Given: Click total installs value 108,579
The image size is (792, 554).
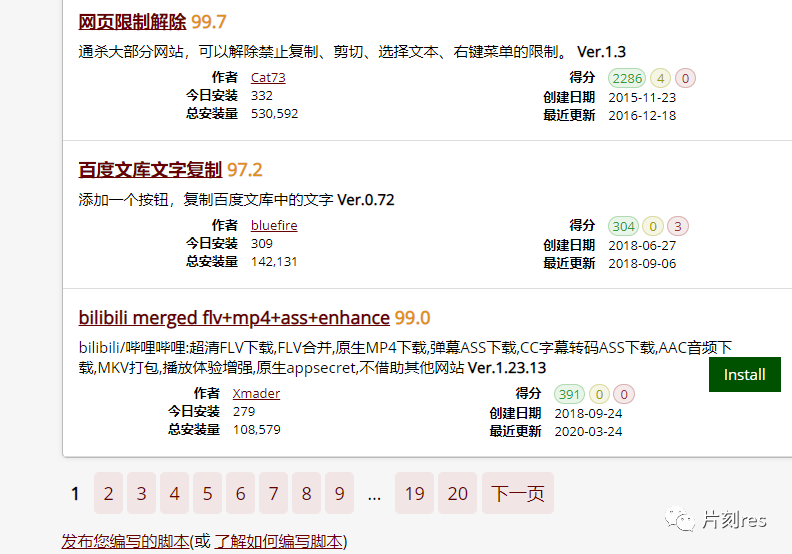Looking at the screenshot, I should [x=257, y=430].
